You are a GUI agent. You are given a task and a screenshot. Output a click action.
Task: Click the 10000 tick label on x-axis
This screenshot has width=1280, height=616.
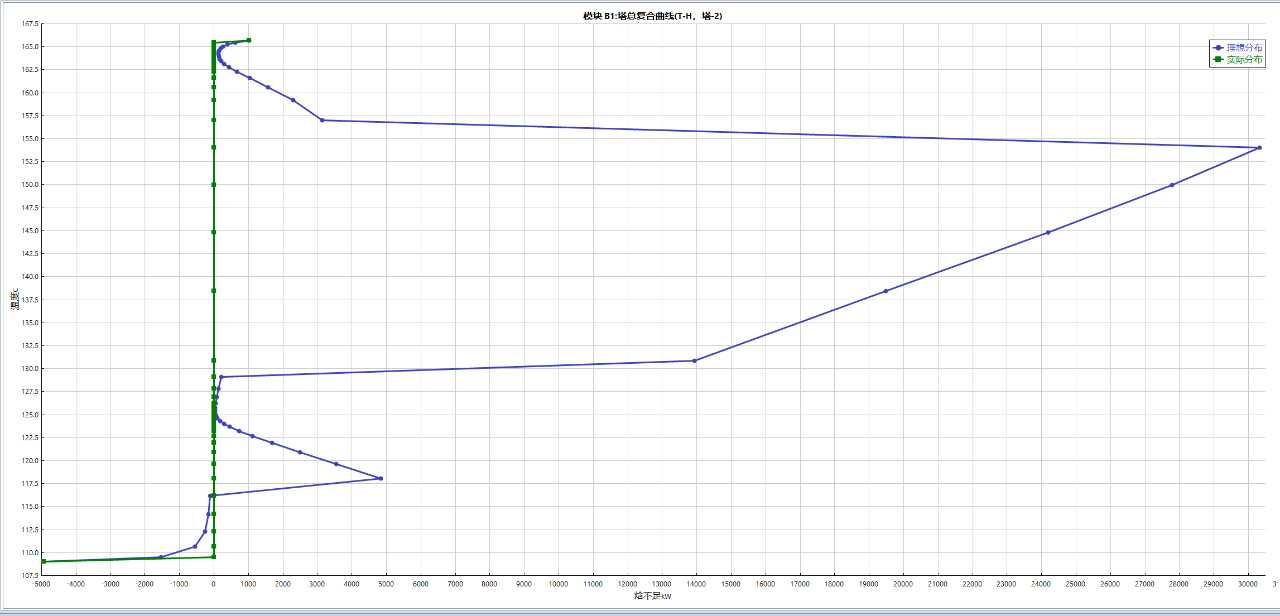pos(558,583)
